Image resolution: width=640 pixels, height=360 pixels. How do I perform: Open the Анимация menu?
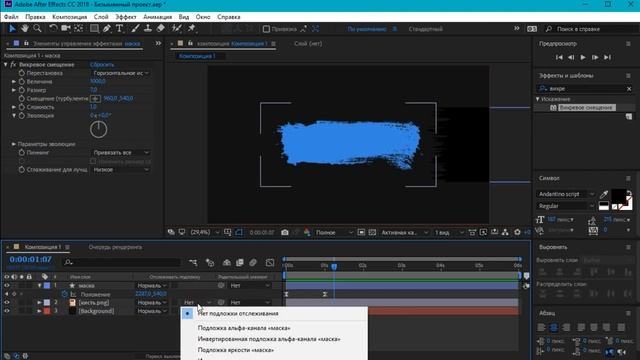coord(158,17)
